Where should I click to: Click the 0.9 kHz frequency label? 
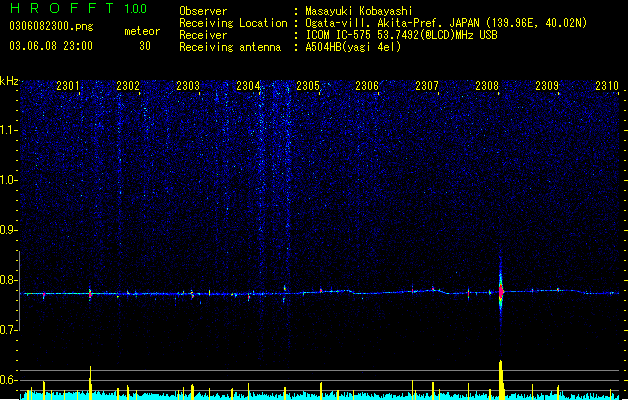[9, 230]
